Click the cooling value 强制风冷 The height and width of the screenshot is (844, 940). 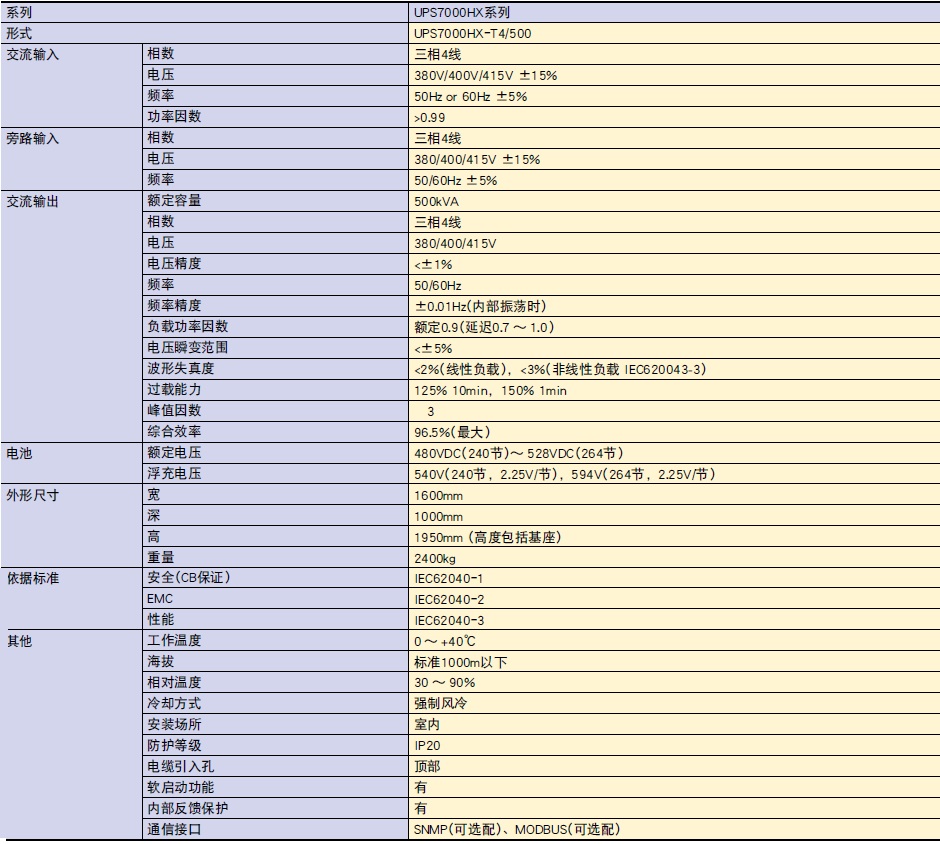tap(441, 703)
